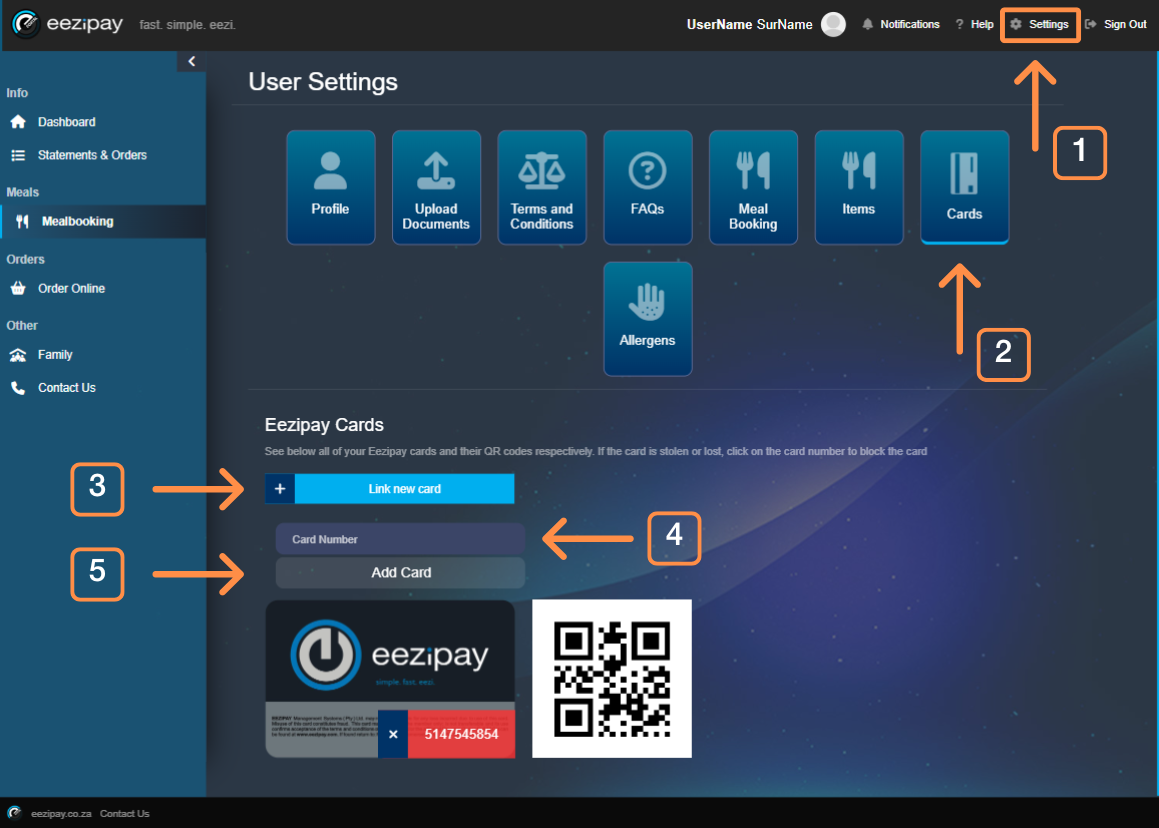Click the eezipay logo in header

point(67,24)
